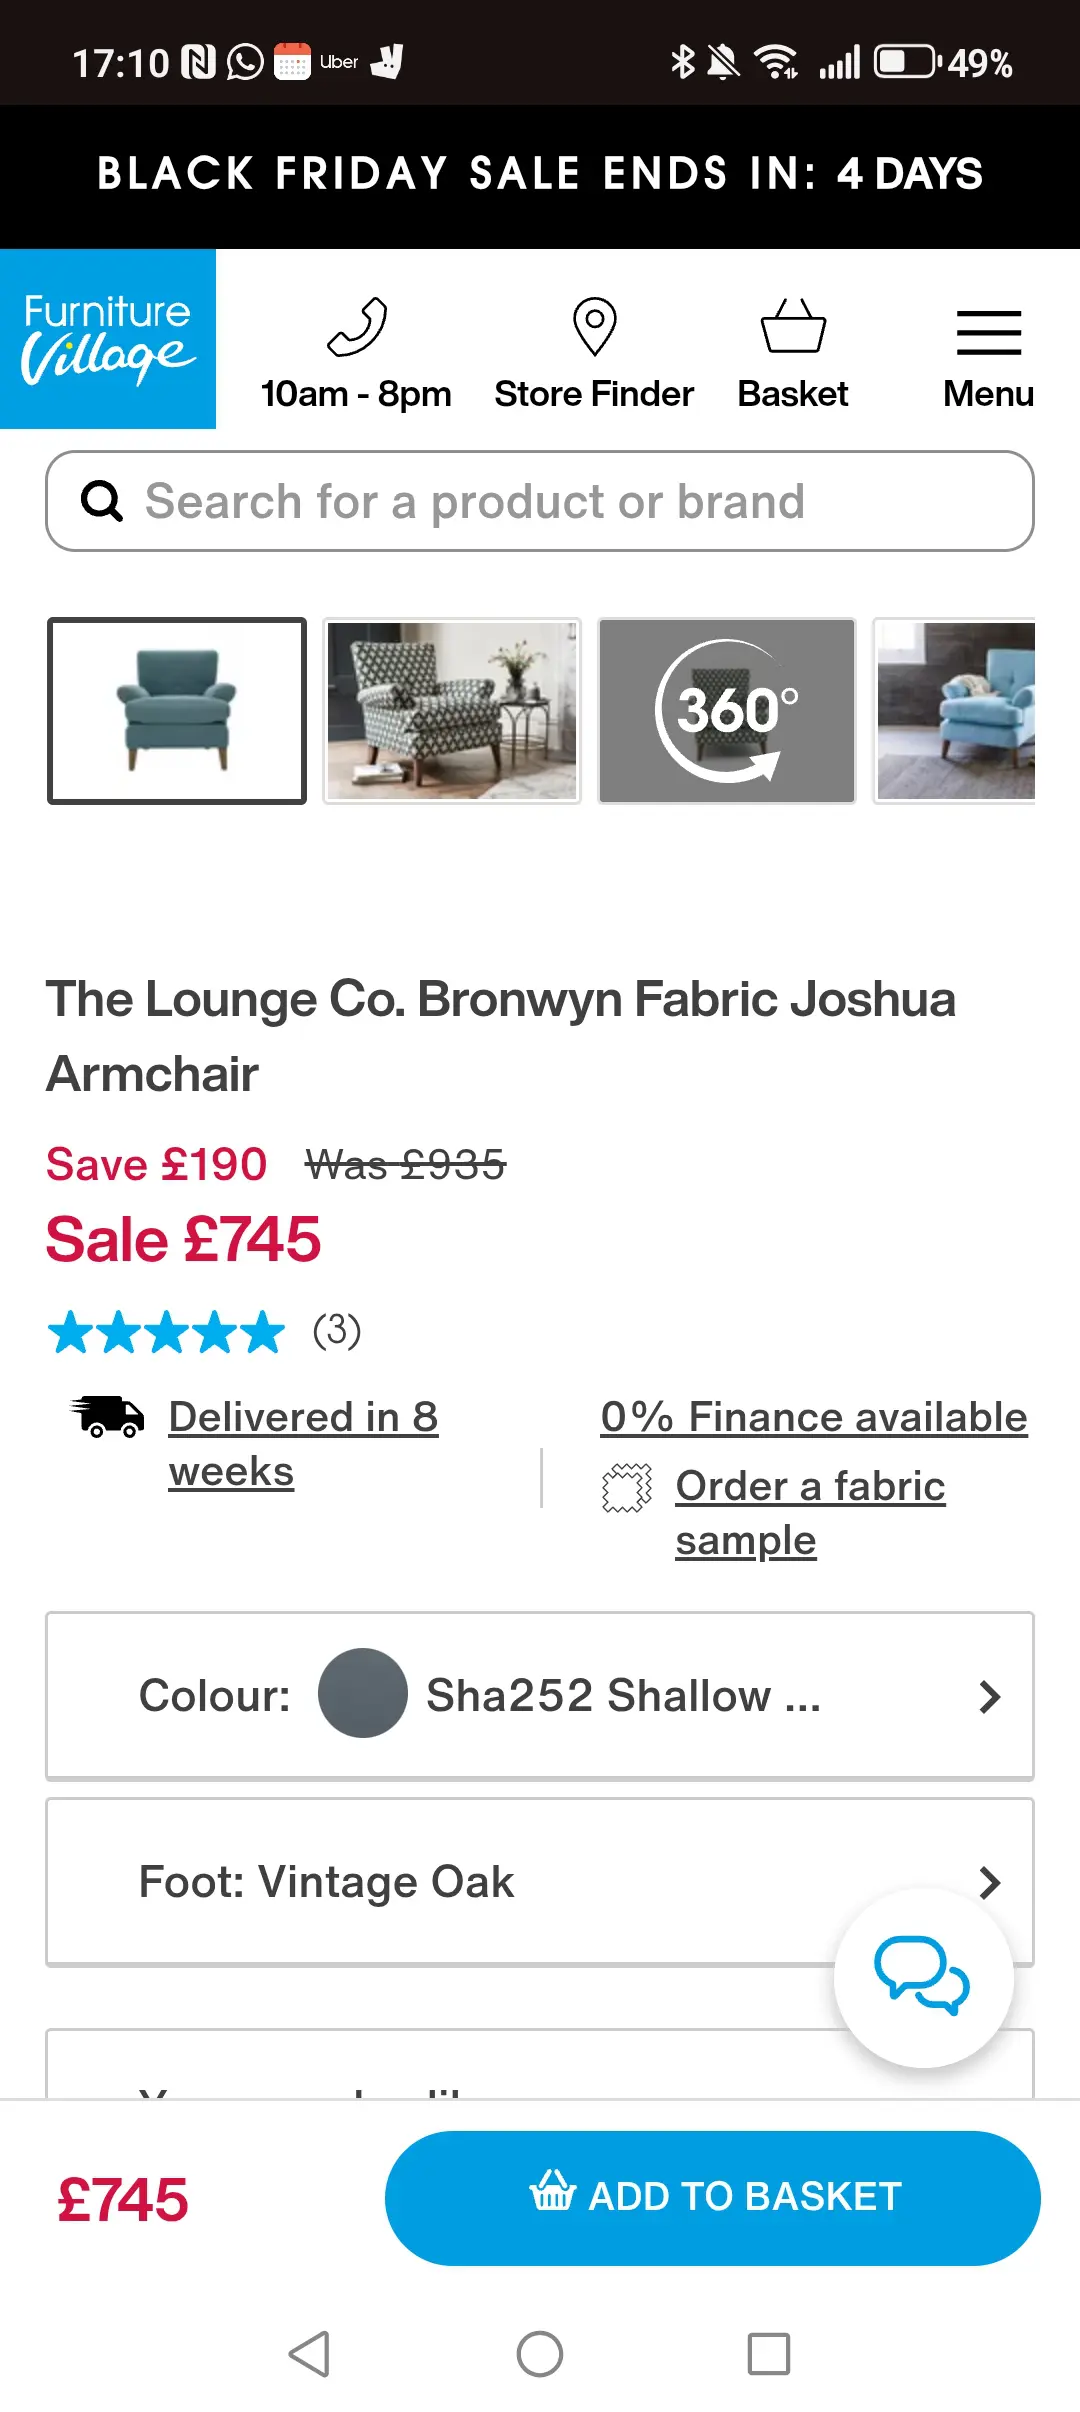Image resolution: width=1080 pixels, height=2412 pixels.
Task: Tap the Furniture Village logo
Action: click(108, 339)
